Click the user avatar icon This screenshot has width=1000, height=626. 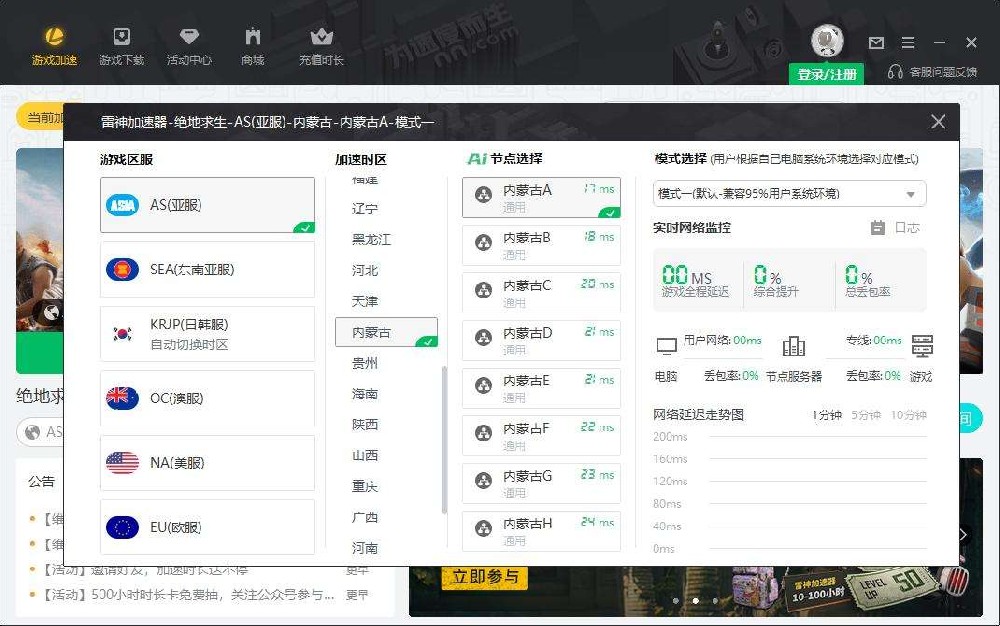coord(827,41)
